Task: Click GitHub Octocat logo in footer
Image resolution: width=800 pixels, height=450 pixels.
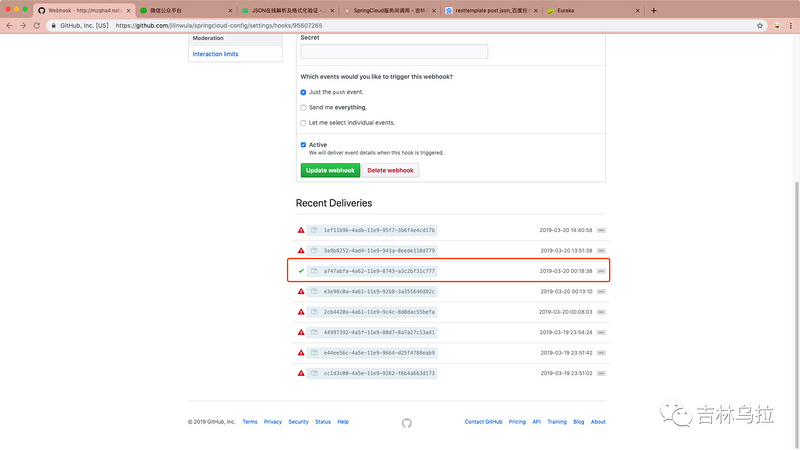Action: click(x=407, y=423)
